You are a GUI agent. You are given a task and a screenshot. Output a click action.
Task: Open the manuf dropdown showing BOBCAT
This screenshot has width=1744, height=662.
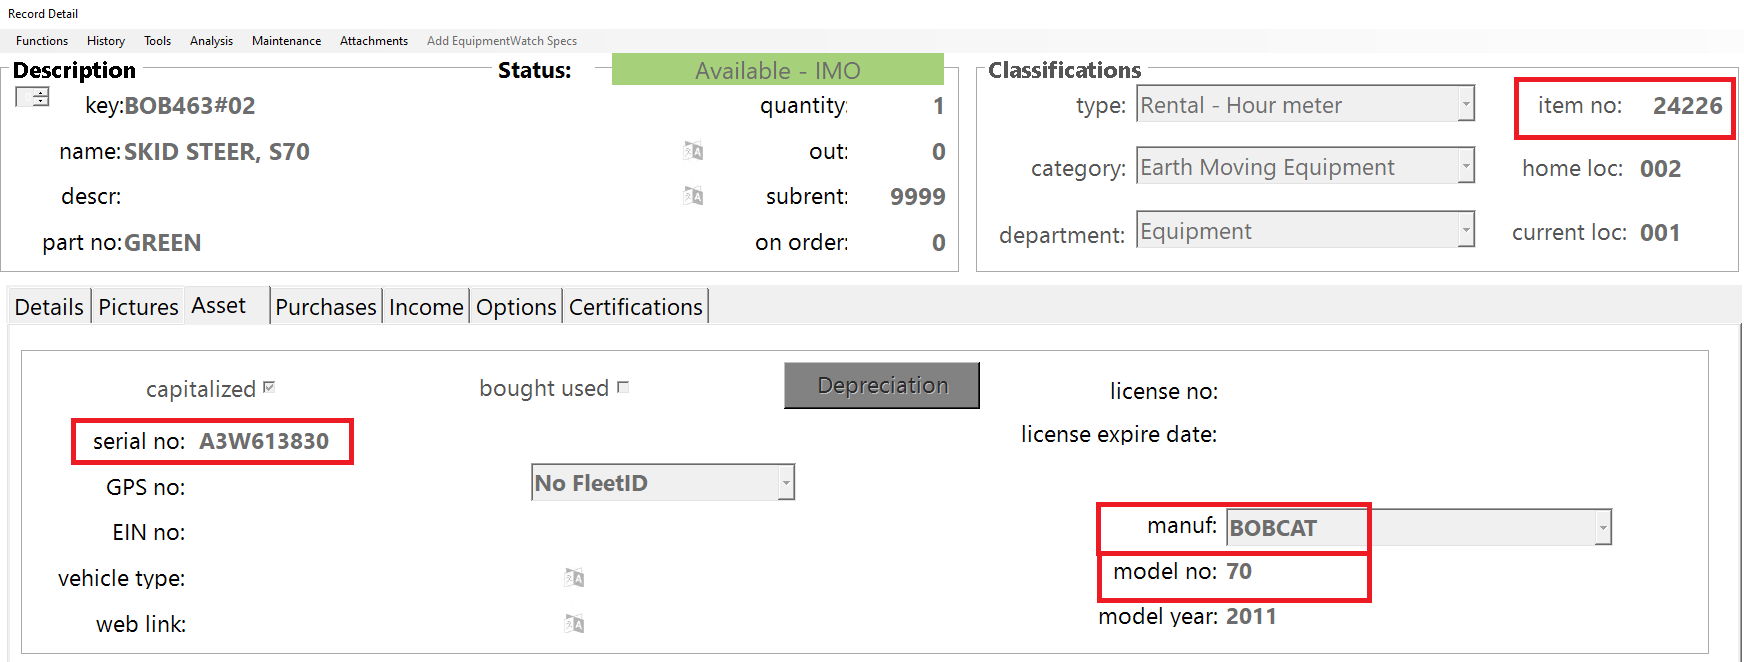pos(1603,527)
